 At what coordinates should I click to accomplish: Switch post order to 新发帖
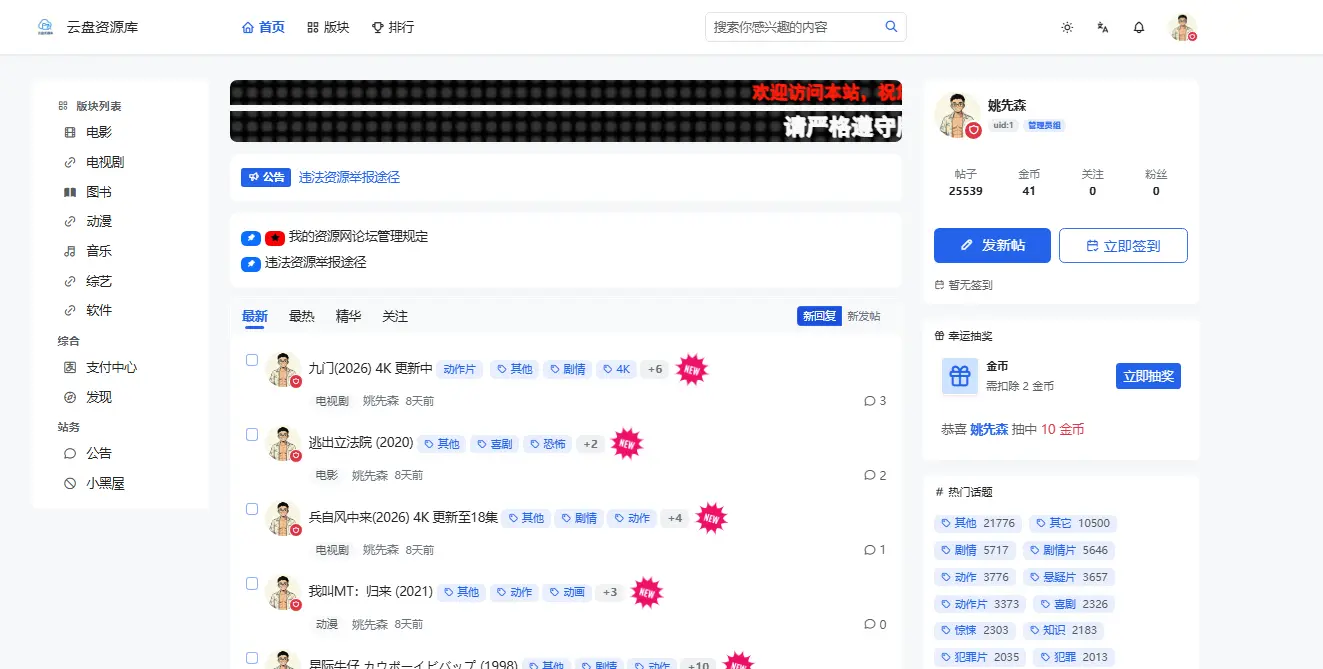point(864,316)
